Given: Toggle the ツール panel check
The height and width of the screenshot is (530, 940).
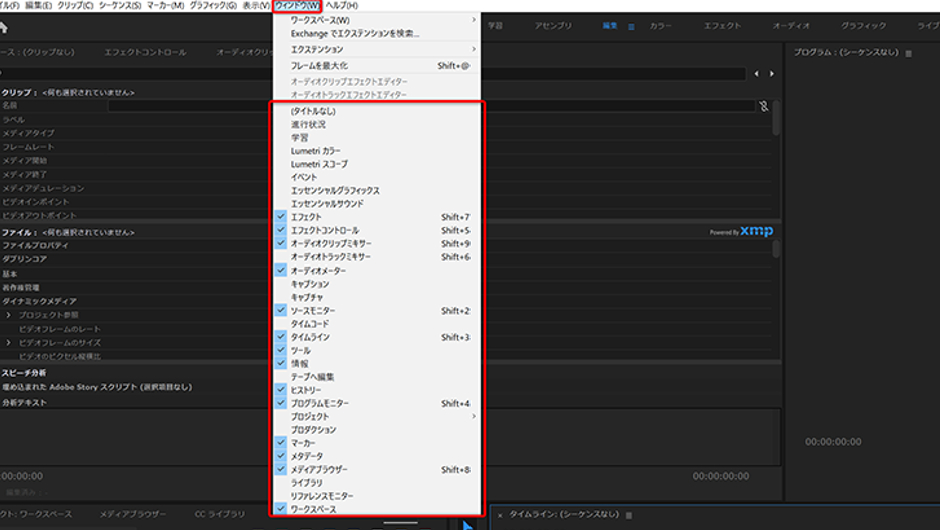Looking at the screenshot, I should click(281, 350).
